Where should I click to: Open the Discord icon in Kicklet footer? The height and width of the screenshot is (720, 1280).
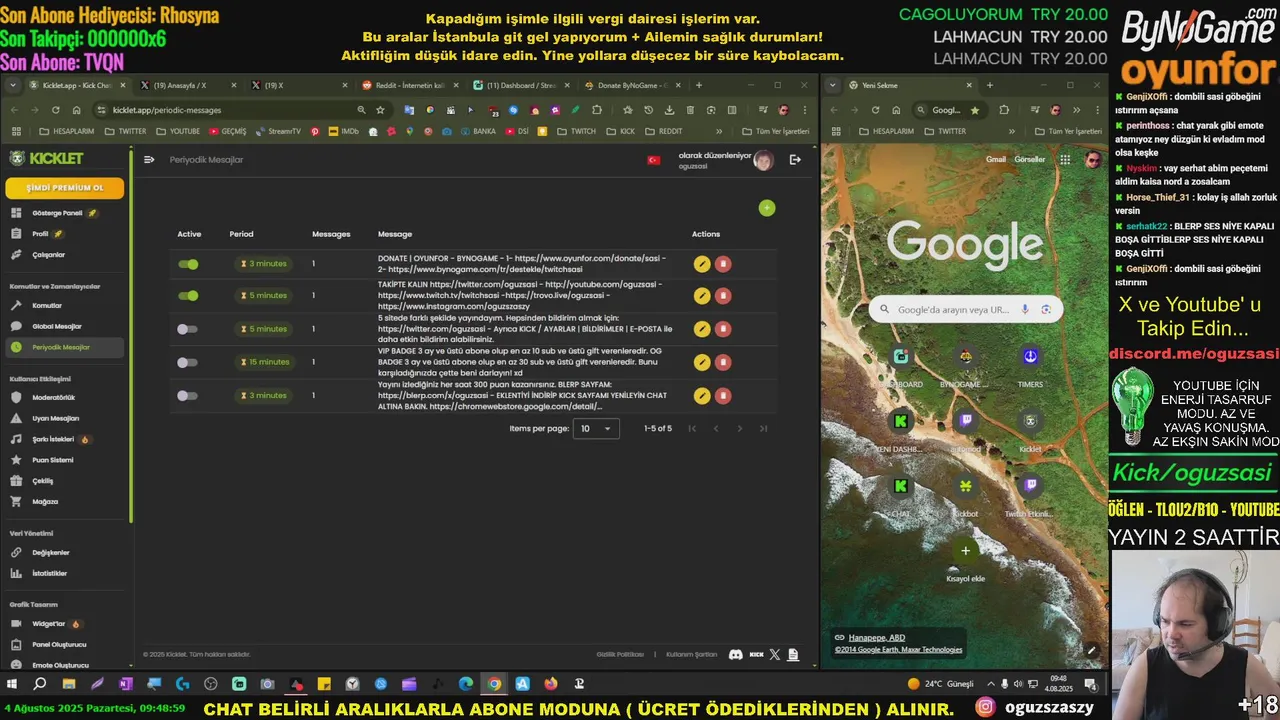pos(736,655)
